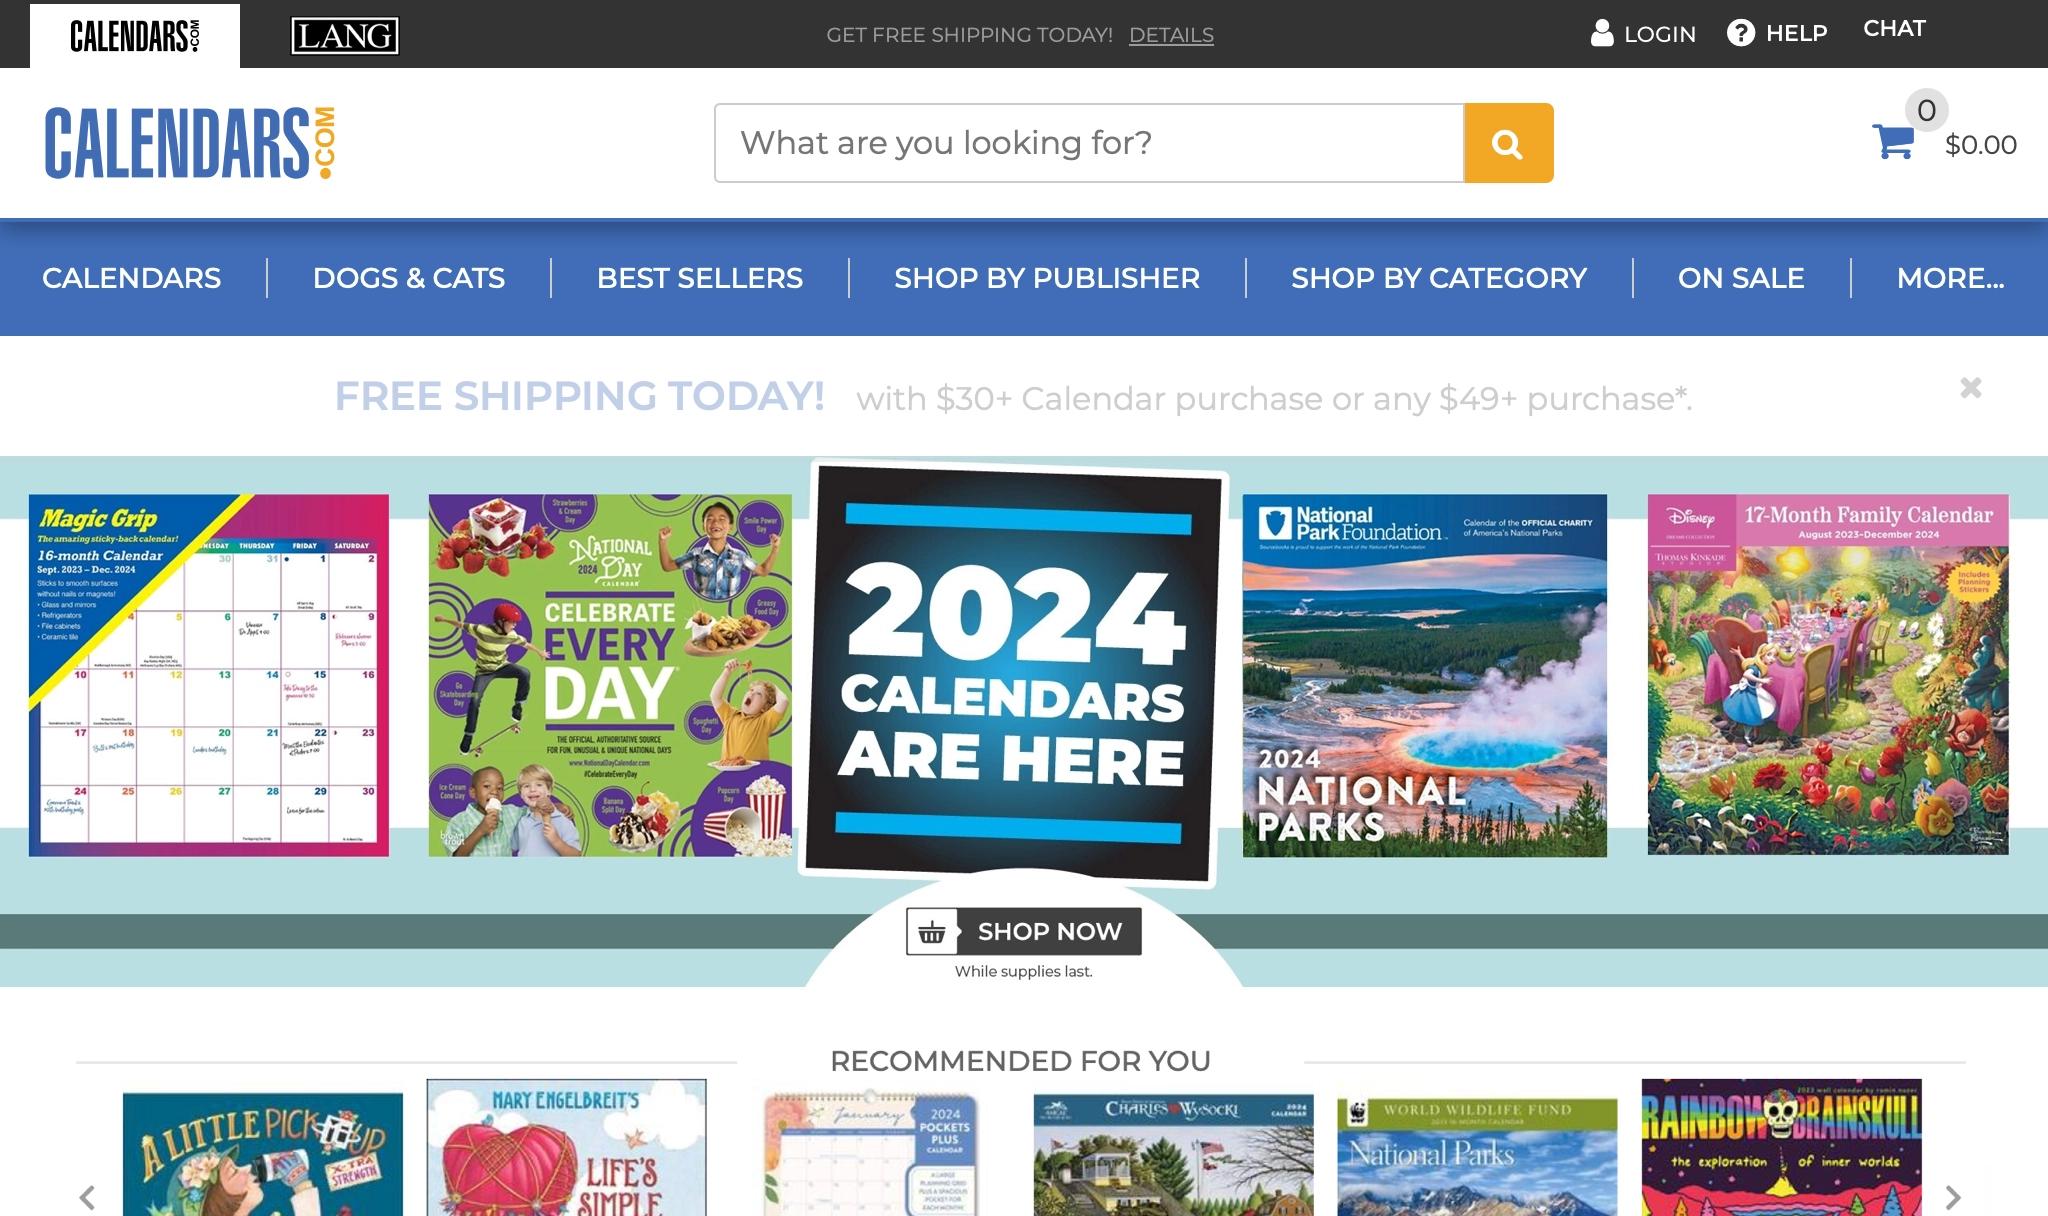This screenshot has width=2048, height=1216.
Task: Open the shopping cart icon
Action: 1893,141
